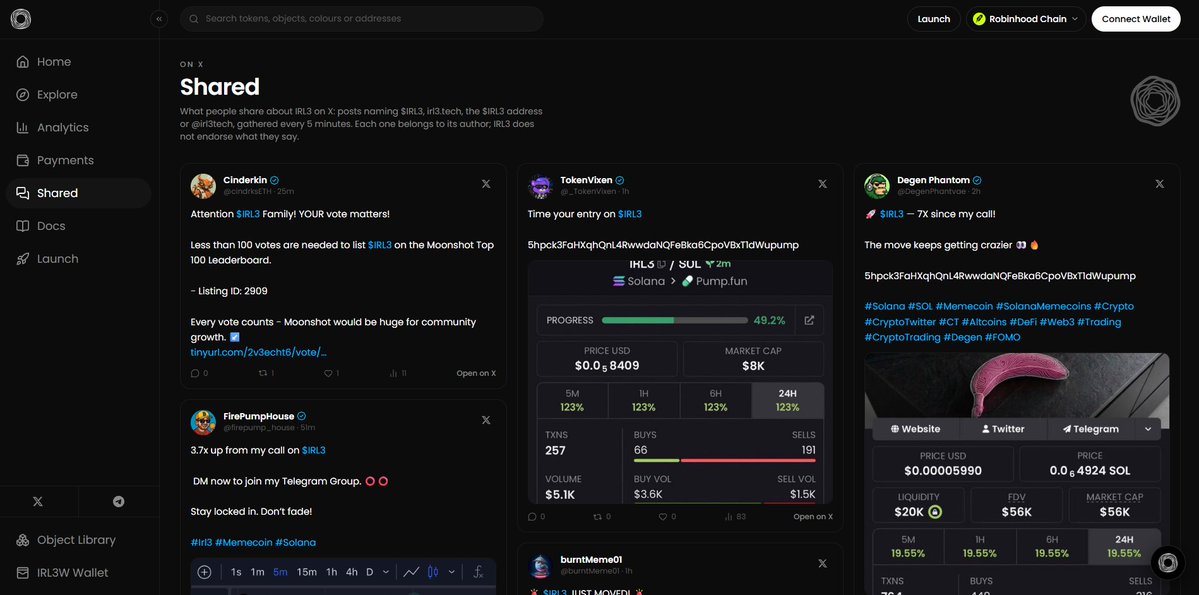Click the #DeFi hashtag
This screenshot has height=595, width=1199.
pos(1023,322)
